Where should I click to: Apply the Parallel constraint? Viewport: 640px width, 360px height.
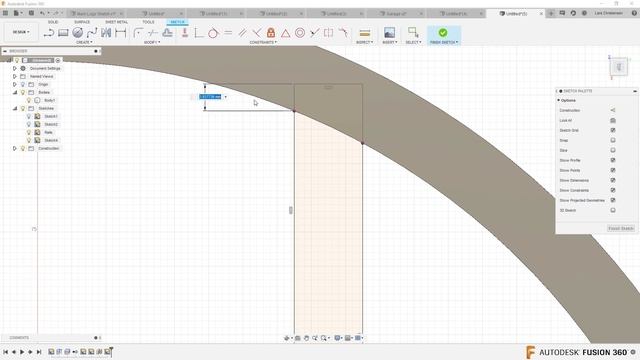tap(242, 33)
